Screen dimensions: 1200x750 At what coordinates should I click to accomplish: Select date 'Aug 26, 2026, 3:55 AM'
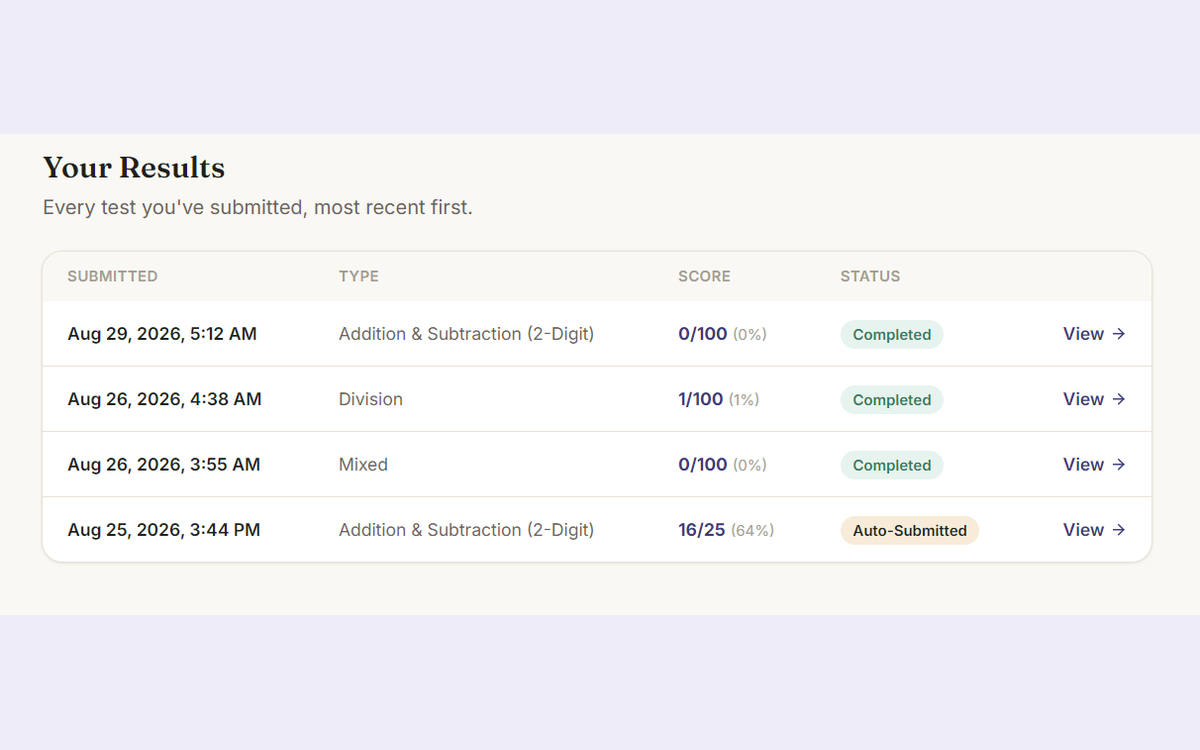[164, 464]
